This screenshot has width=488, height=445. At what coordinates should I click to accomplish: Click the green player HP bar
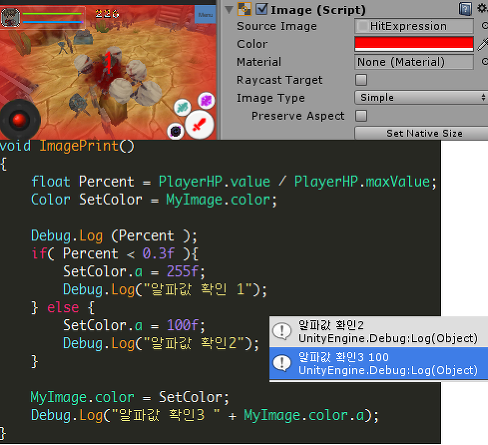[52, 14]
